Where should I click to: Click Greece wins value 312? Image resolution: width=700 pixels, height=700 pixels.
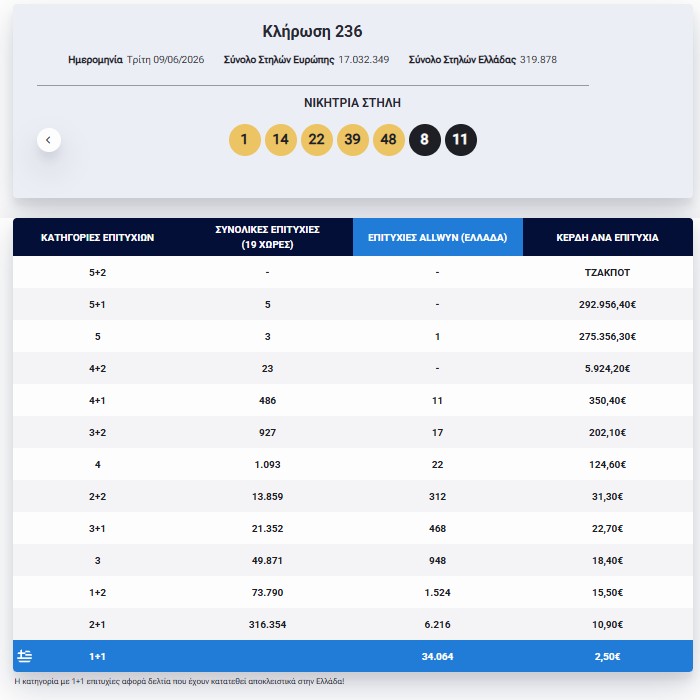438,496
